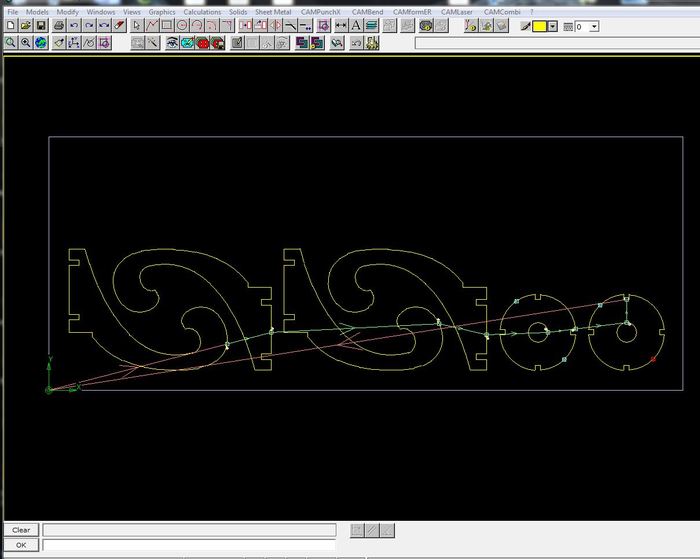Click the green origin axis marker
The width and height of the screenshot is (700, 559).
[49, 390]
